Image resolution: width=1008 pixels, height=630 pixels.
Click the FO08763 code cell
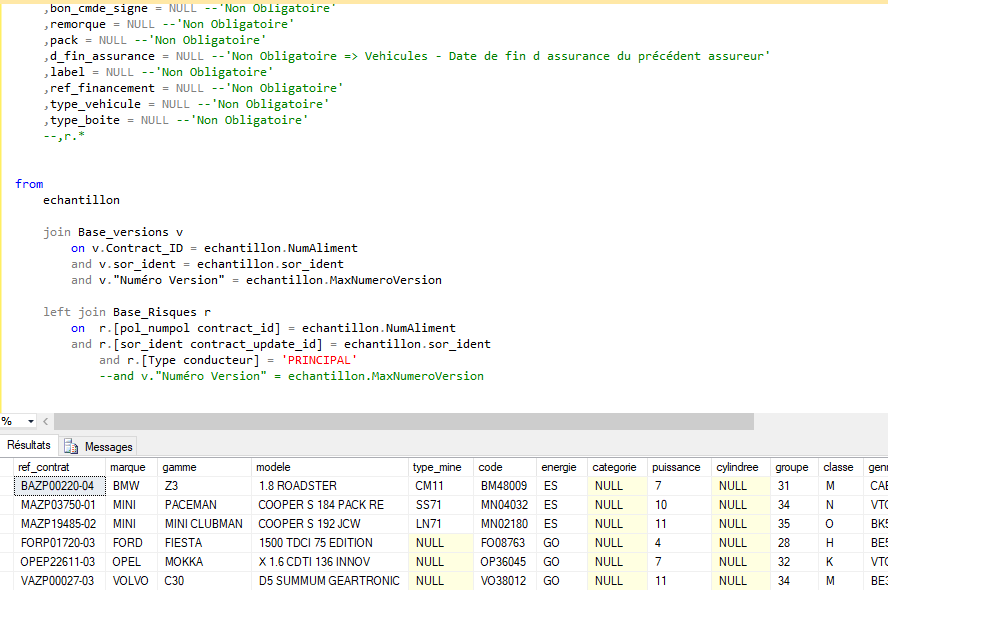(x=505, y=543)
